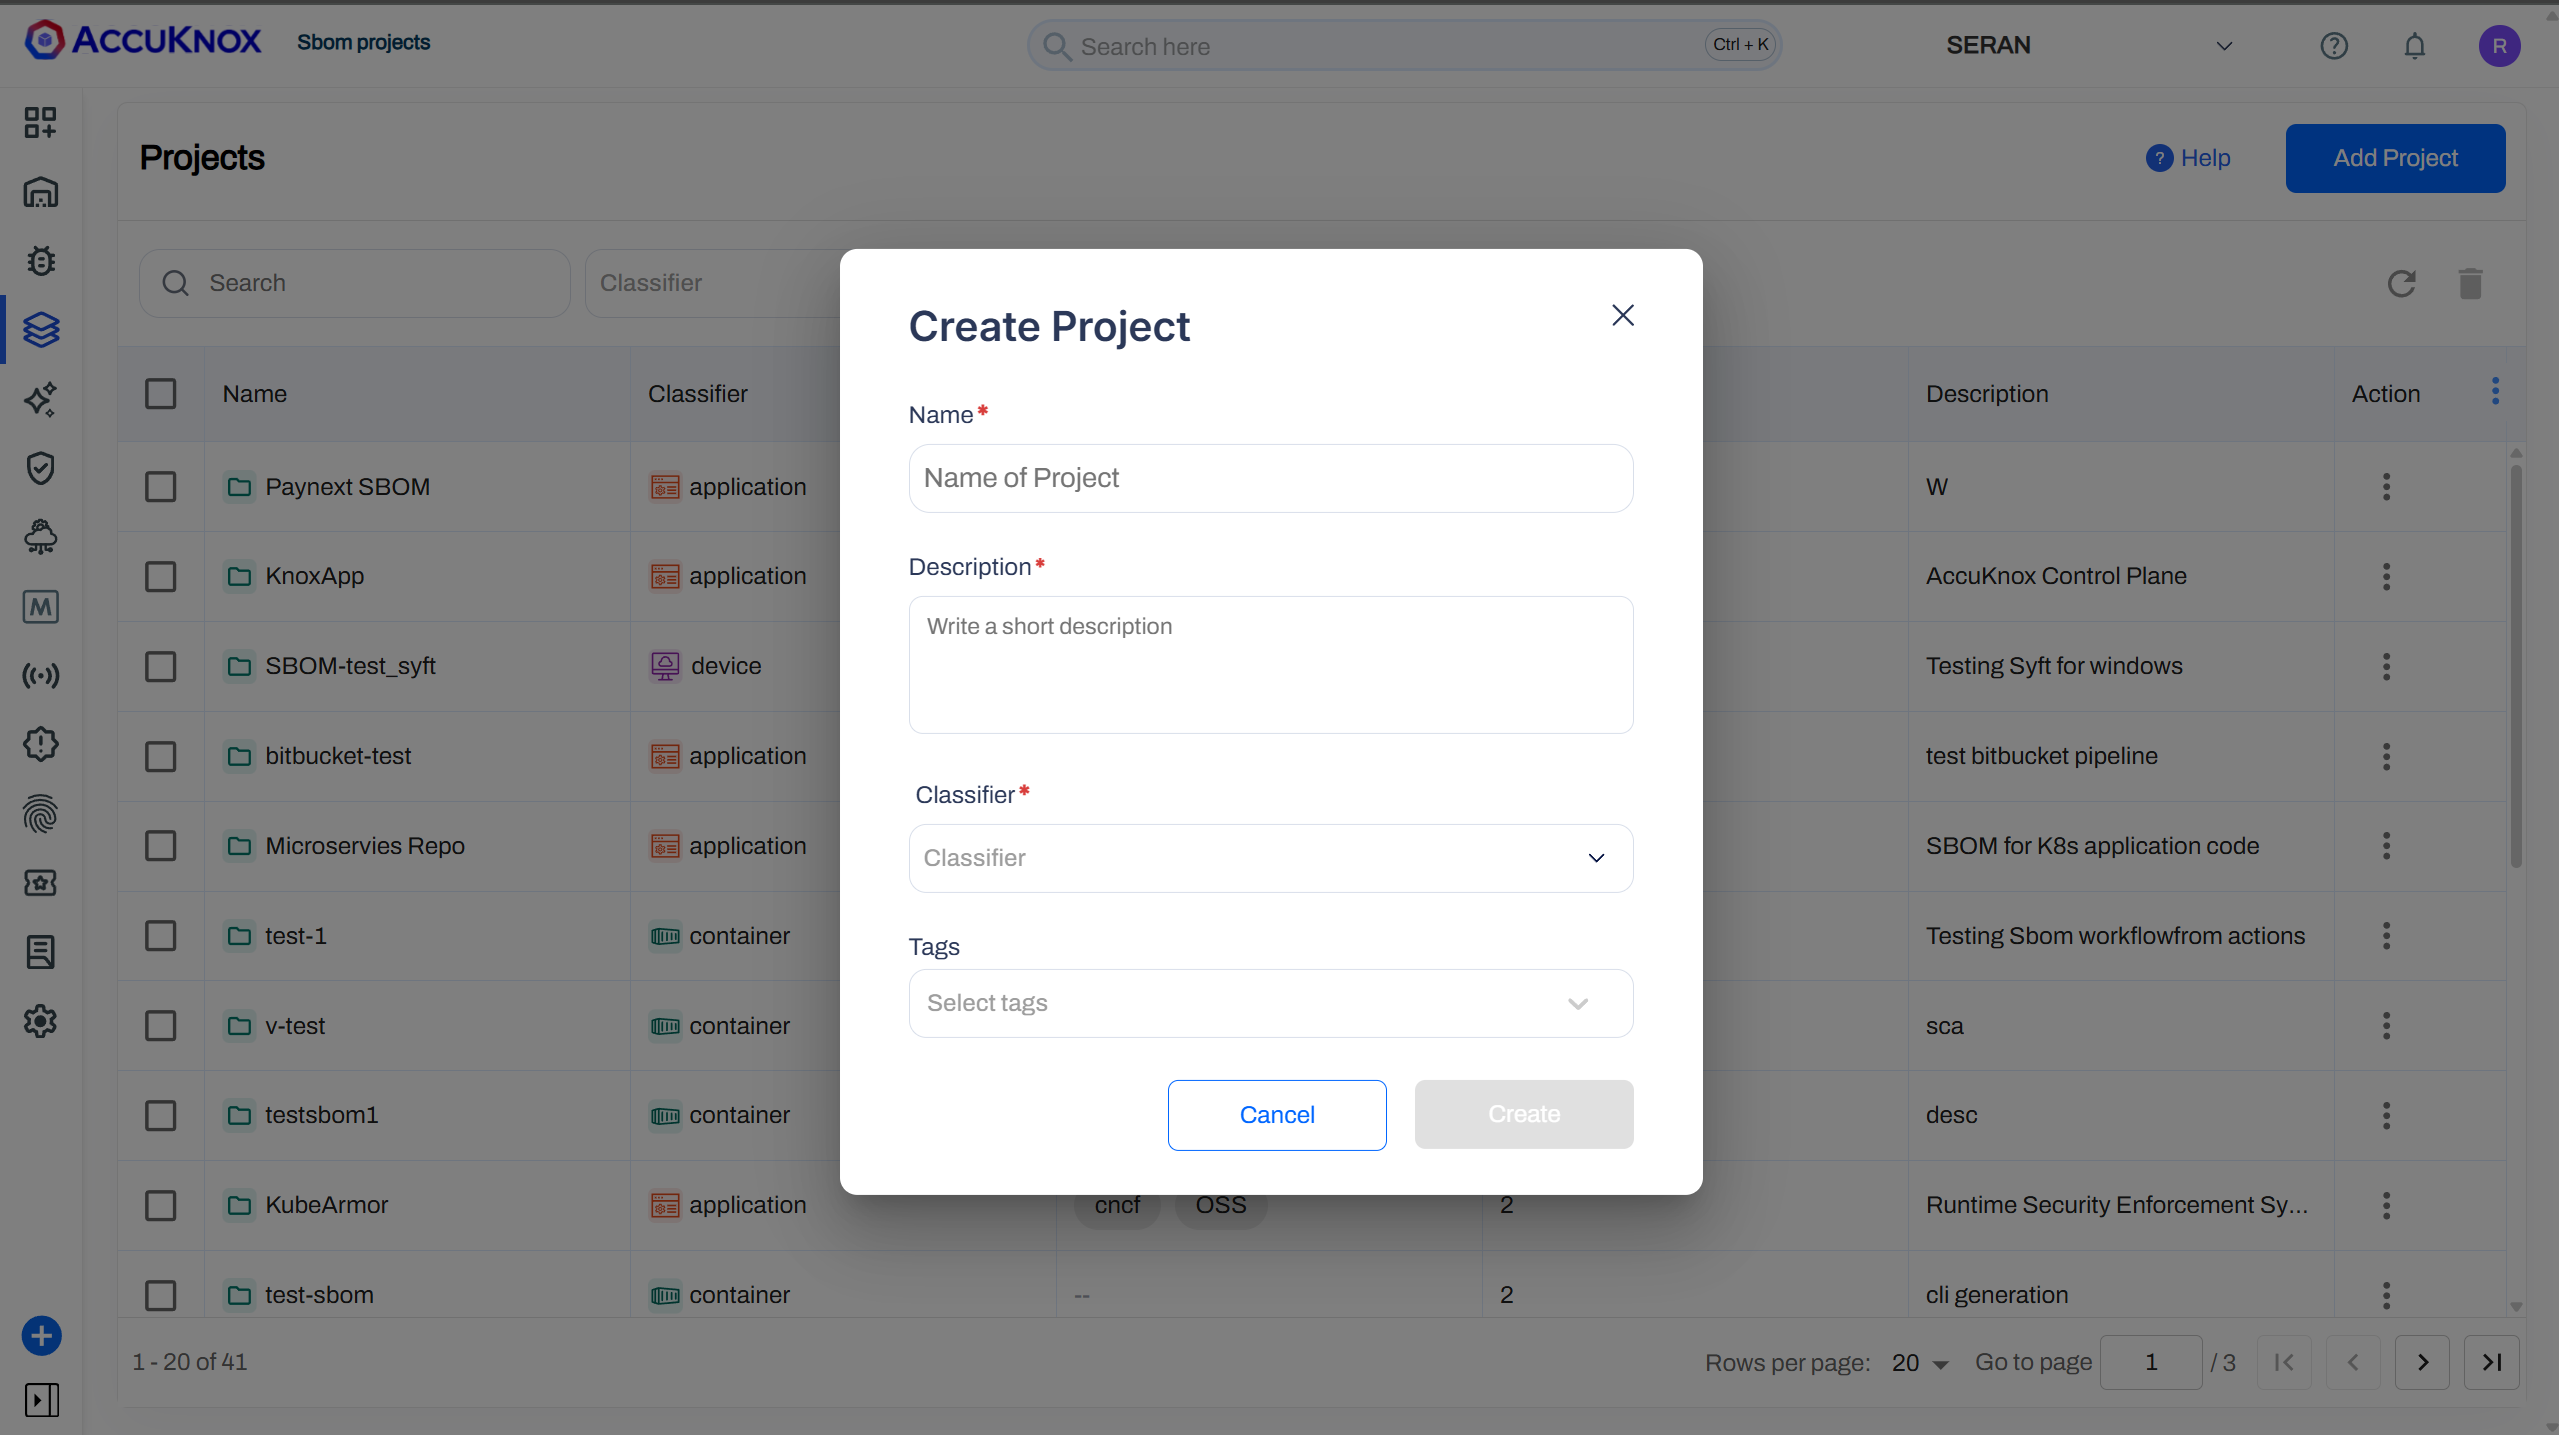Viewport: 2559px width, 1435px height.
Task: Open column options three-dot icon in header
Action: point(2495,391)
